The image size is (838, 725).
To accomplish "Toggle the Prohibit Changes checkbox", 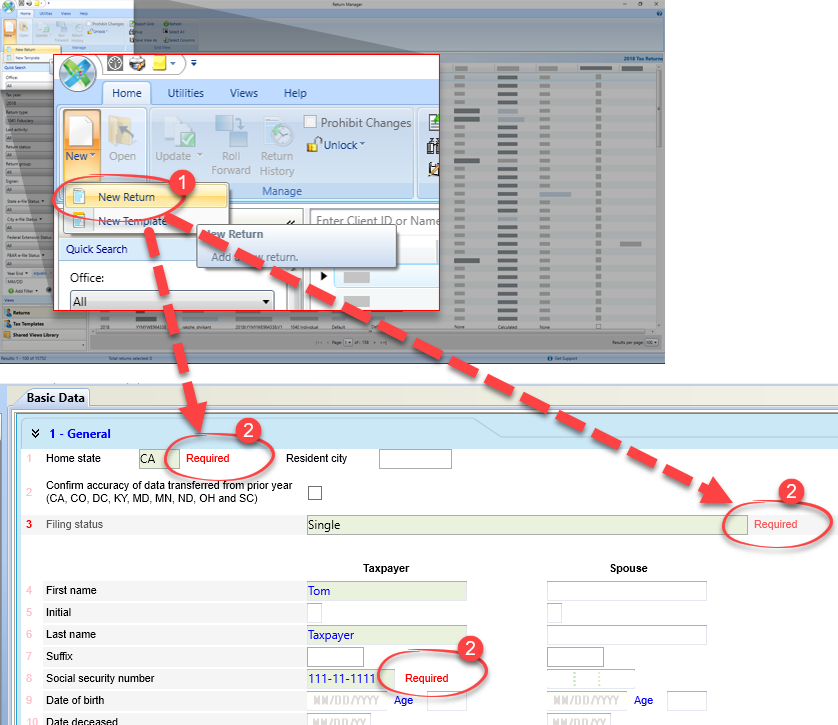I will (310, 122).
